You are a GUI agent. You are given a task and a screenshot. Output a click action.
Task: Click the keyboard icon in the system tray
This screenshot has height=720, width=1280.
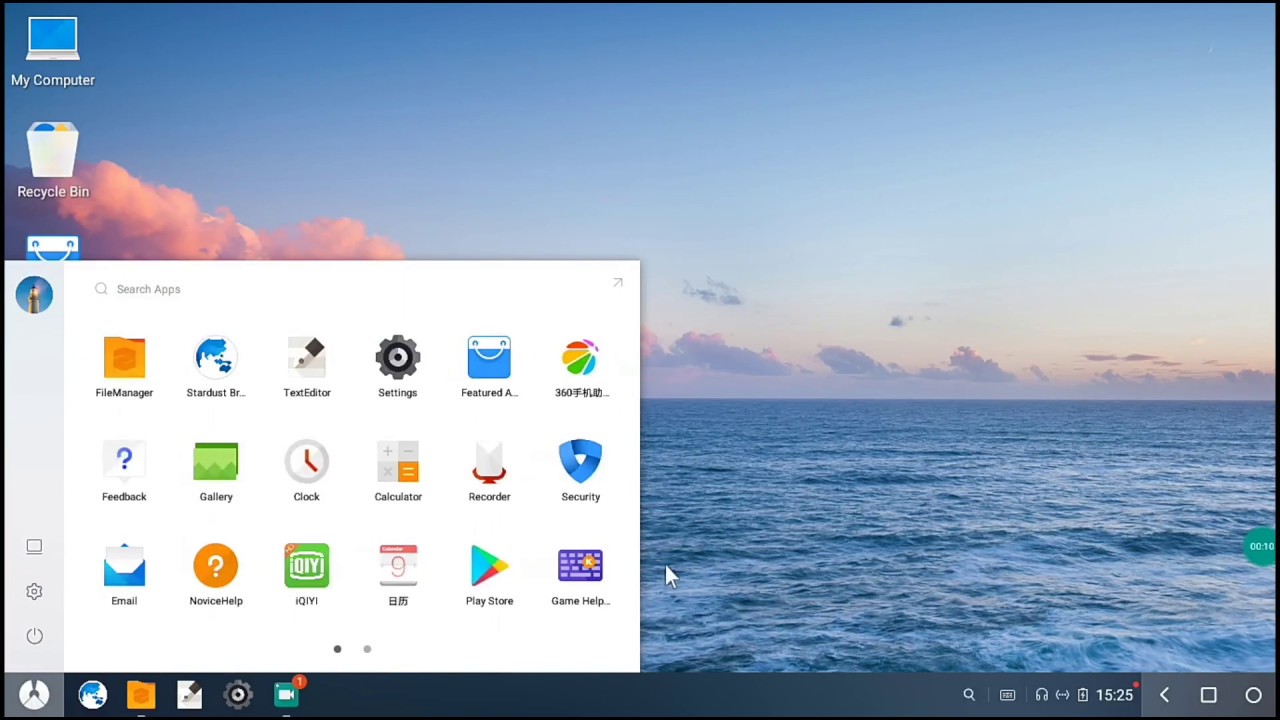click(1008, 695)
